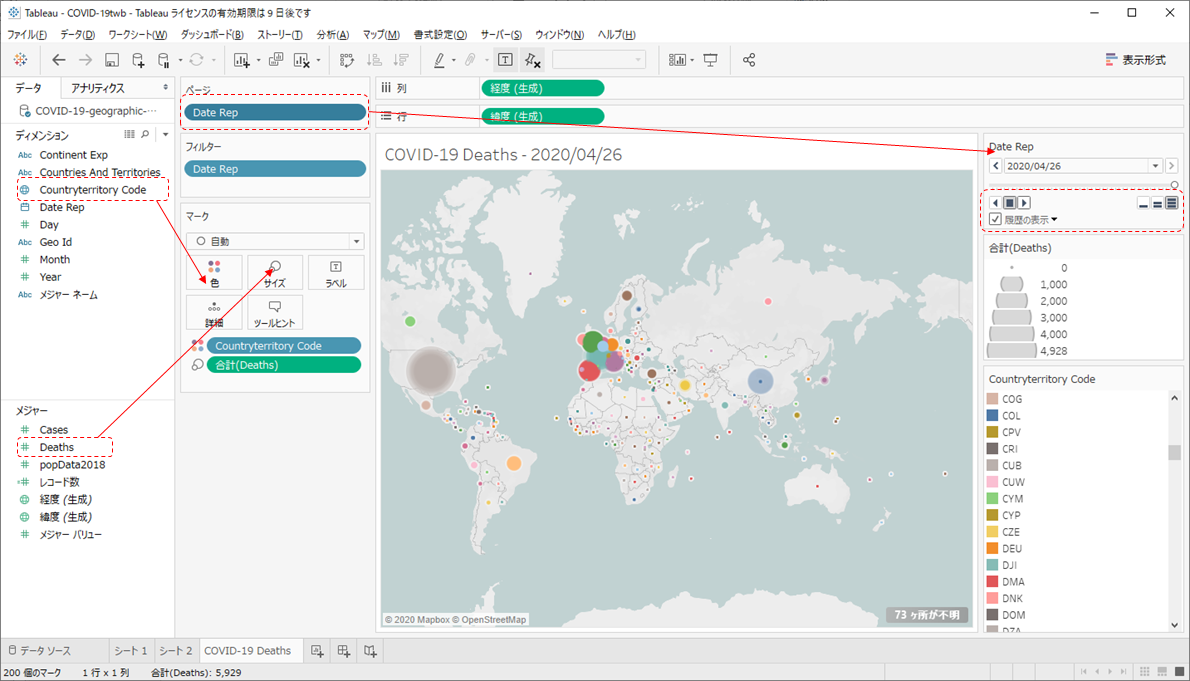Click the Countryterritory Code pill in Marks card
The image size is (1190, 681).
pos(284,345)
